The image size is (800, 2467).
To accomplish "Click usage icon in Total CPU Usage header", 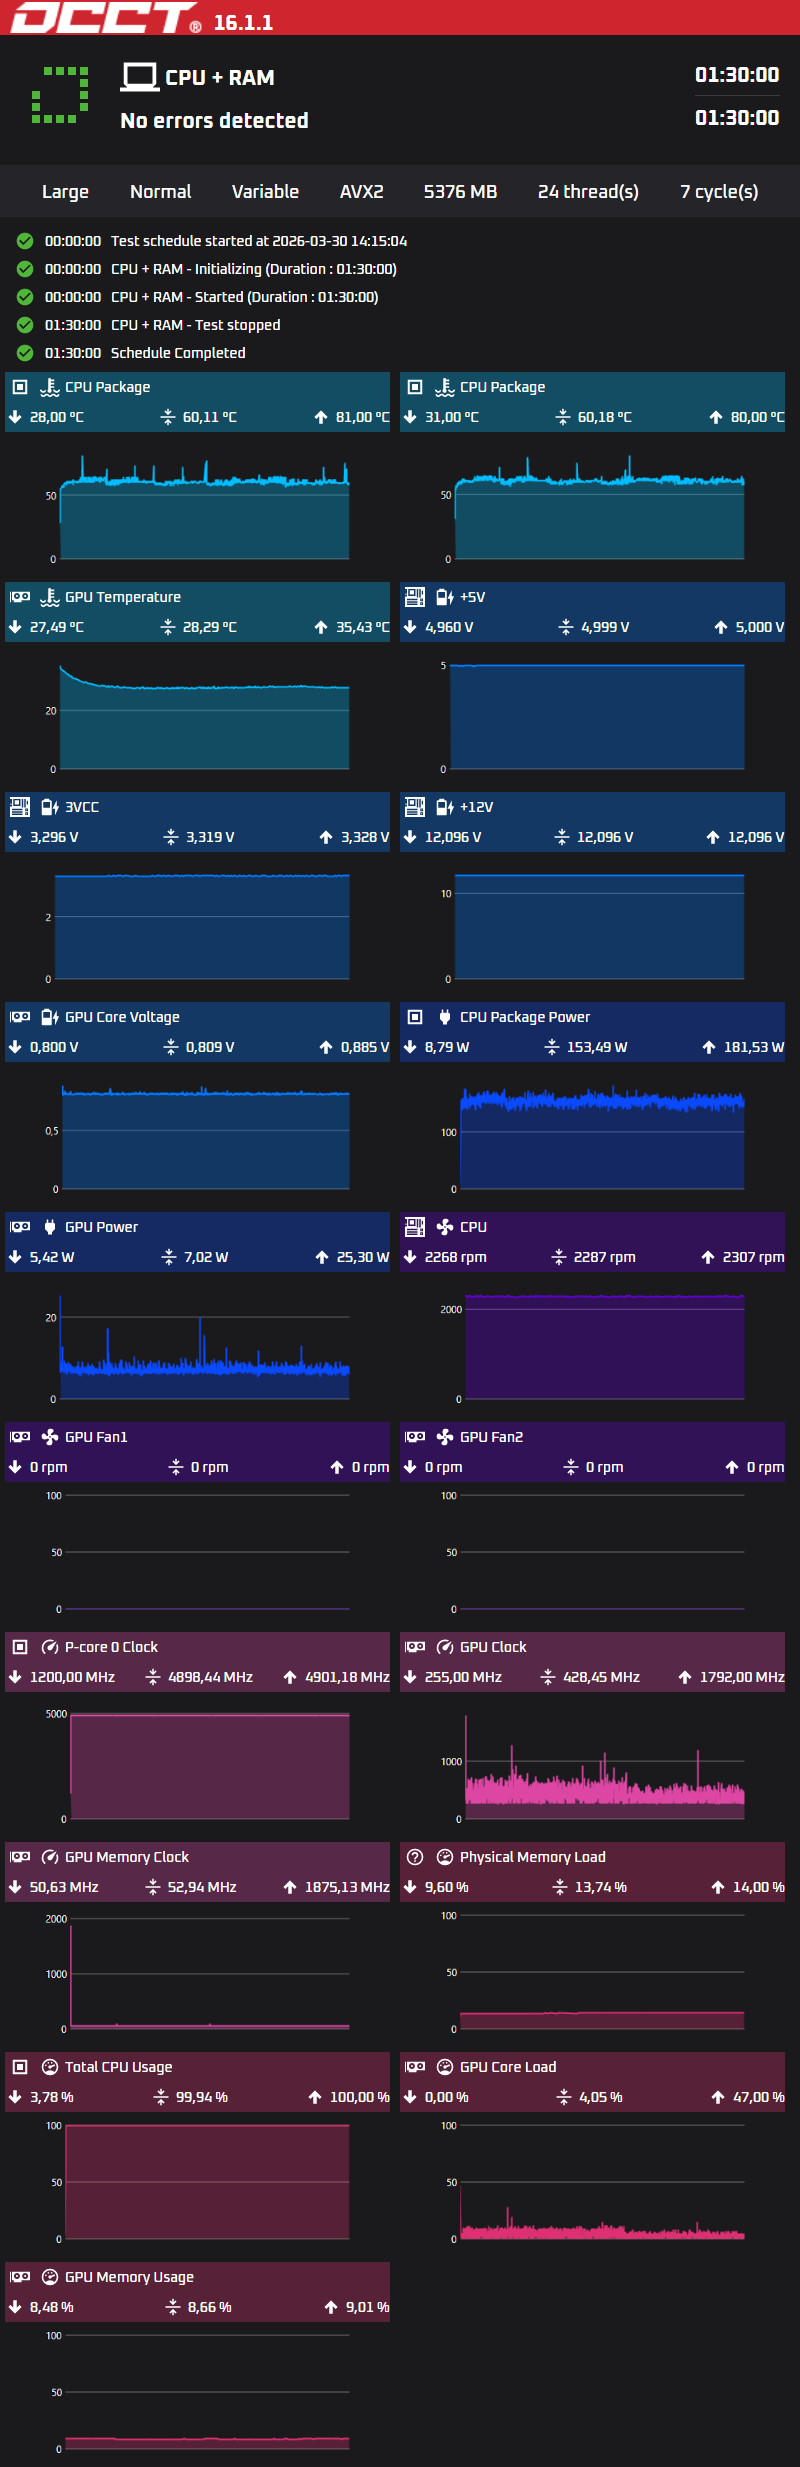I will 50,2067.
